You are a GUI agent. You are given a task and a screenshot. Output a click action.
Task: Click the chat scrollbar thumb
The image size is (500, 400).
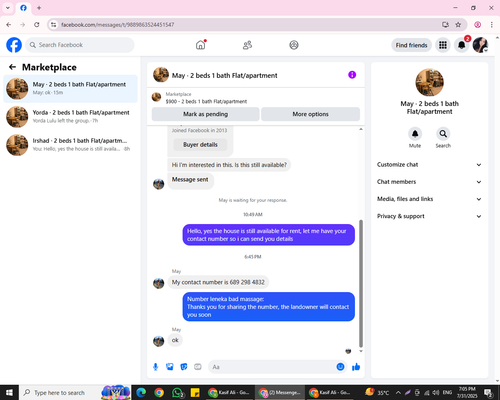pos(361,283)
